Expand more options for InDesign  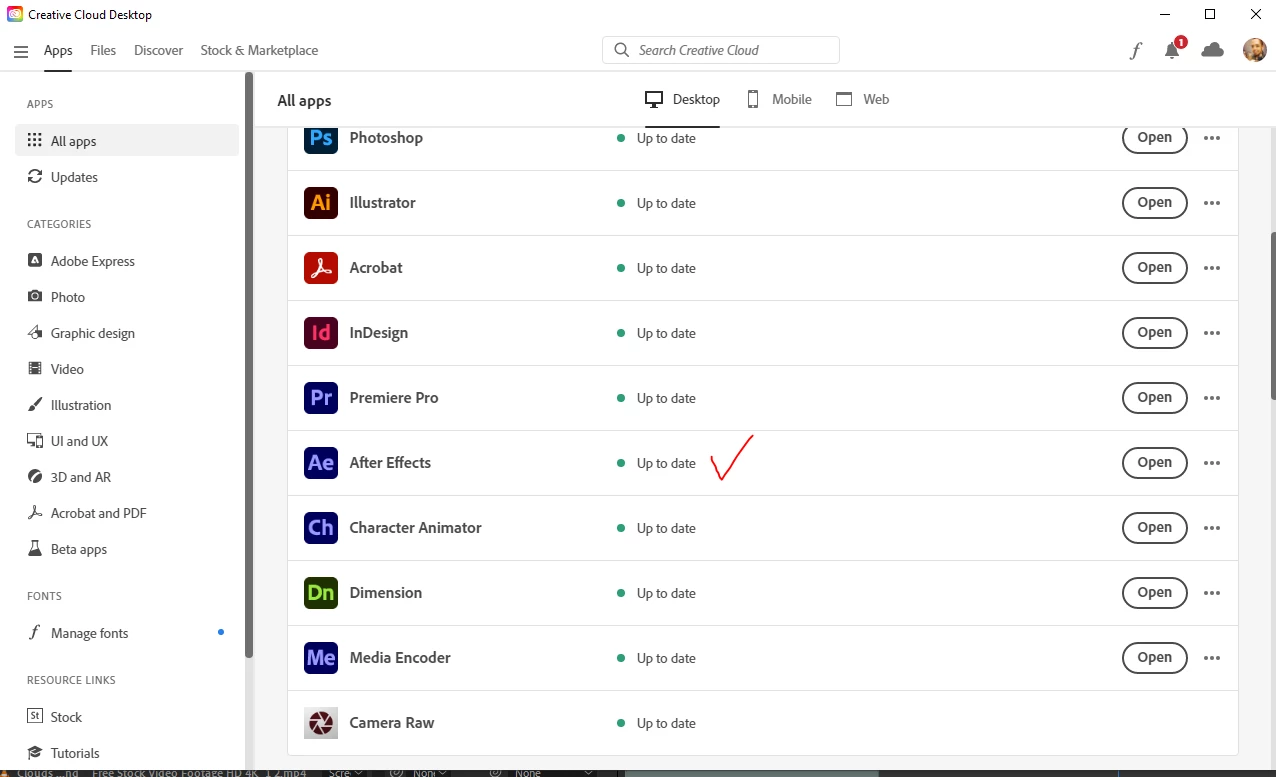[1212, 333]
